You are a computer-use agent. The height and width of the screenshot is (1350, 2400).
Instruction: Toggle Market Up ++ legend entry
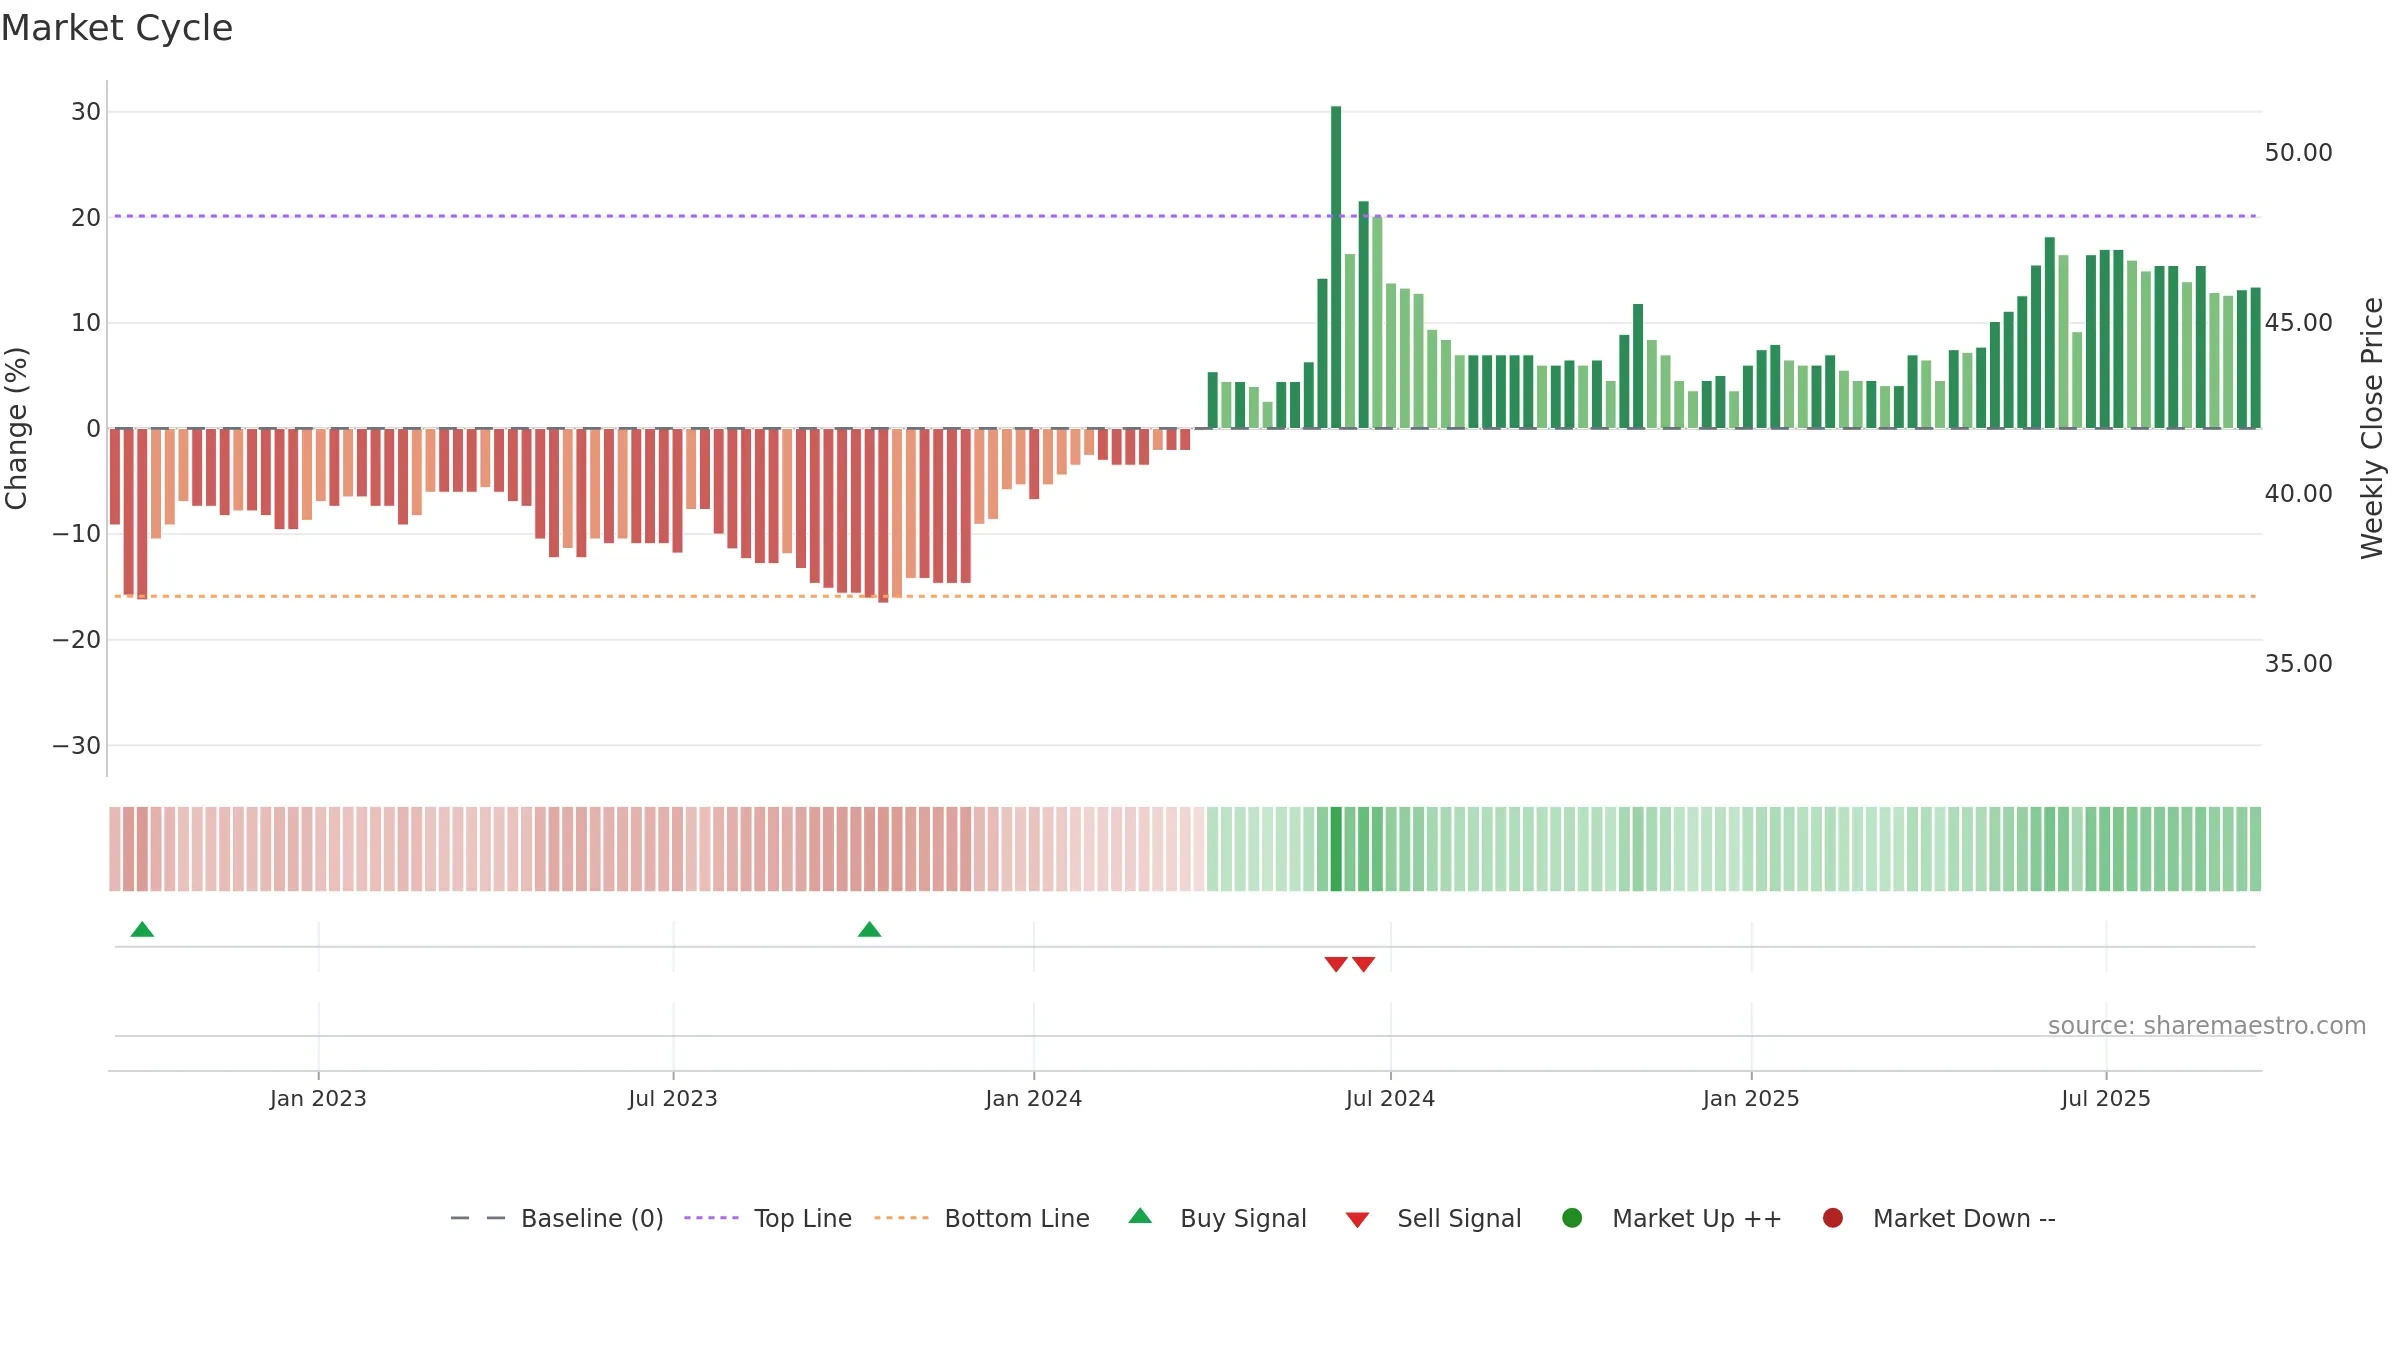tap(1672, 1218)
